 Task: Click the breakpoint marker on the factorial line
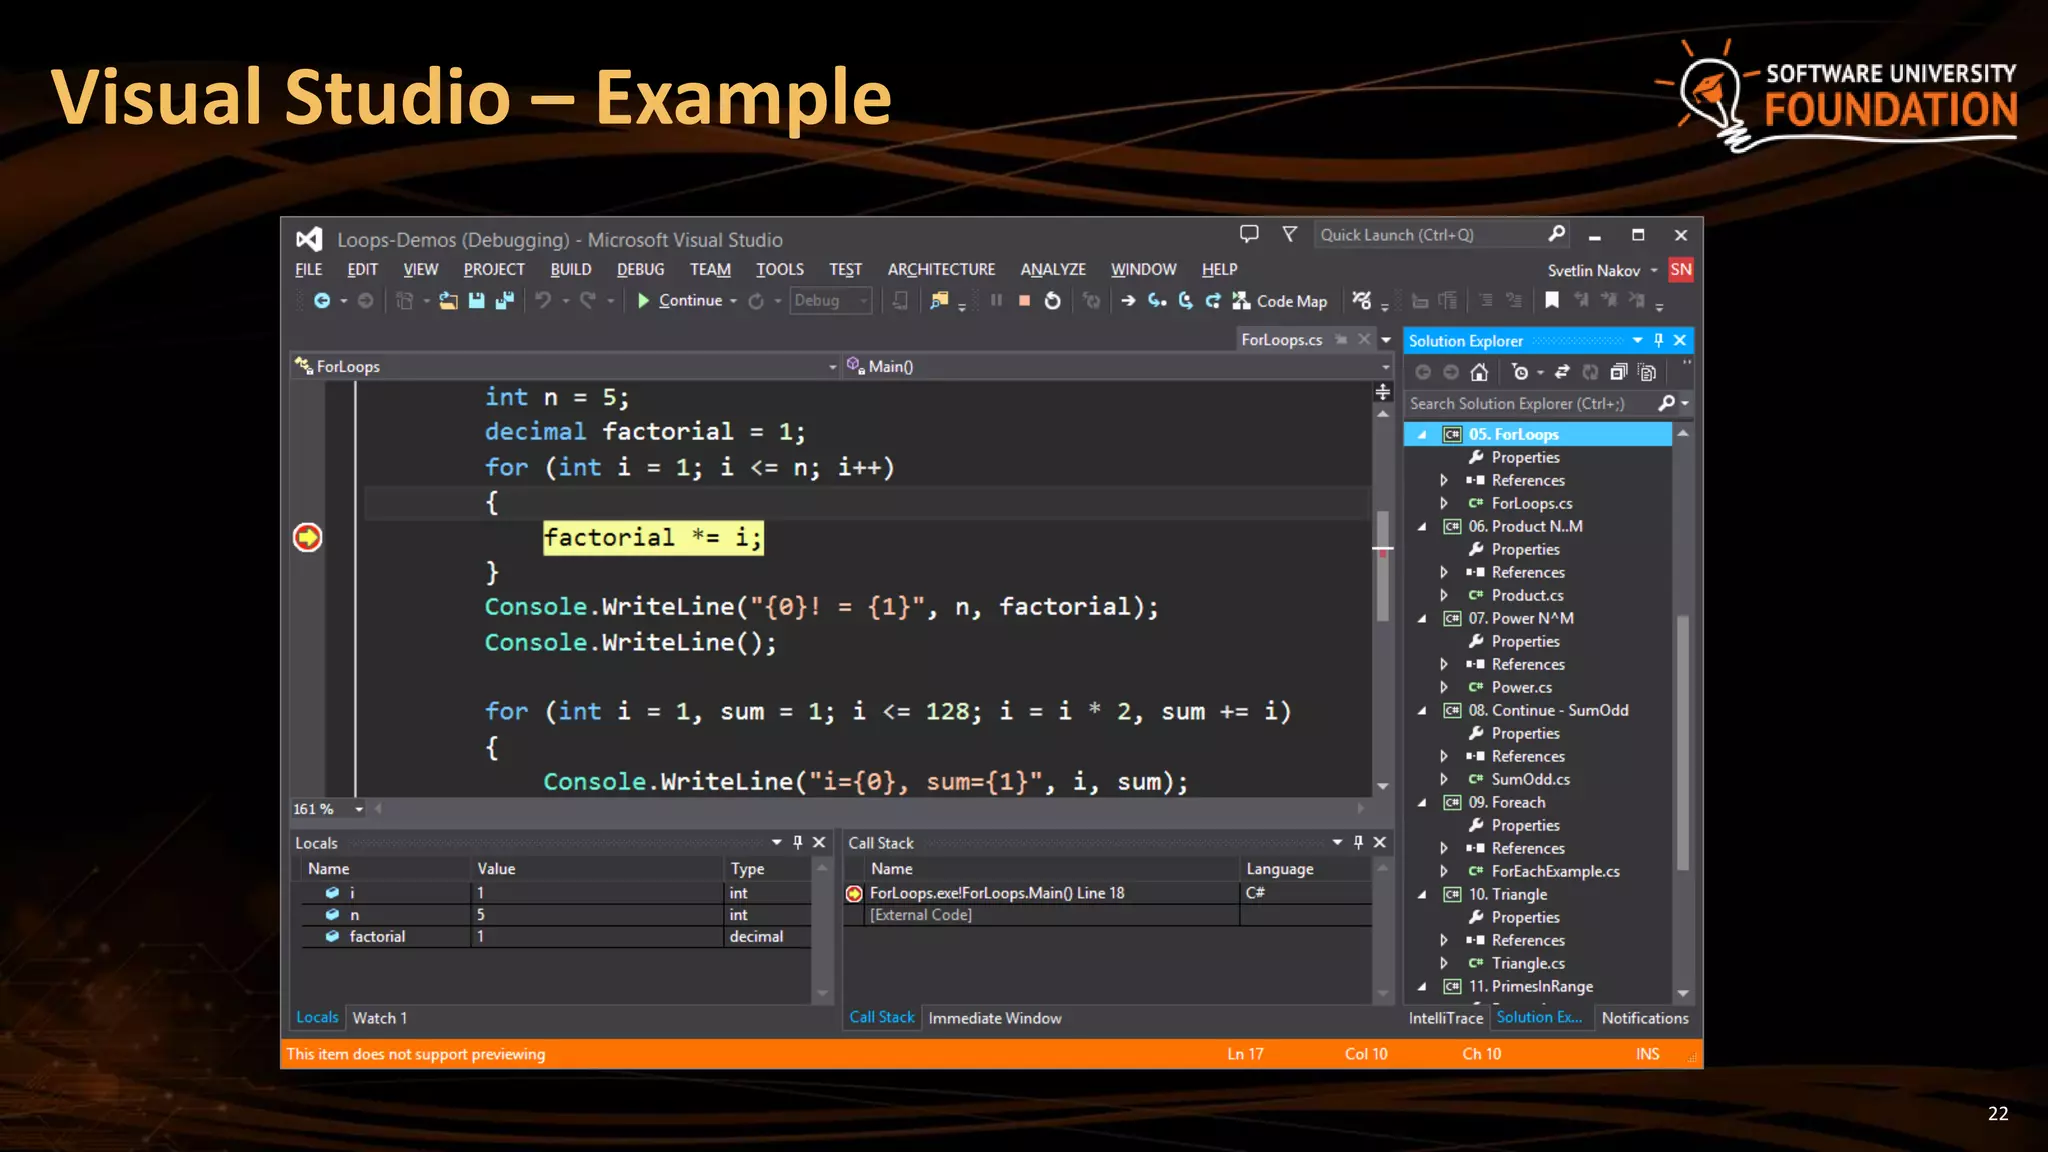pyautogui.click(x=307, y=538)
